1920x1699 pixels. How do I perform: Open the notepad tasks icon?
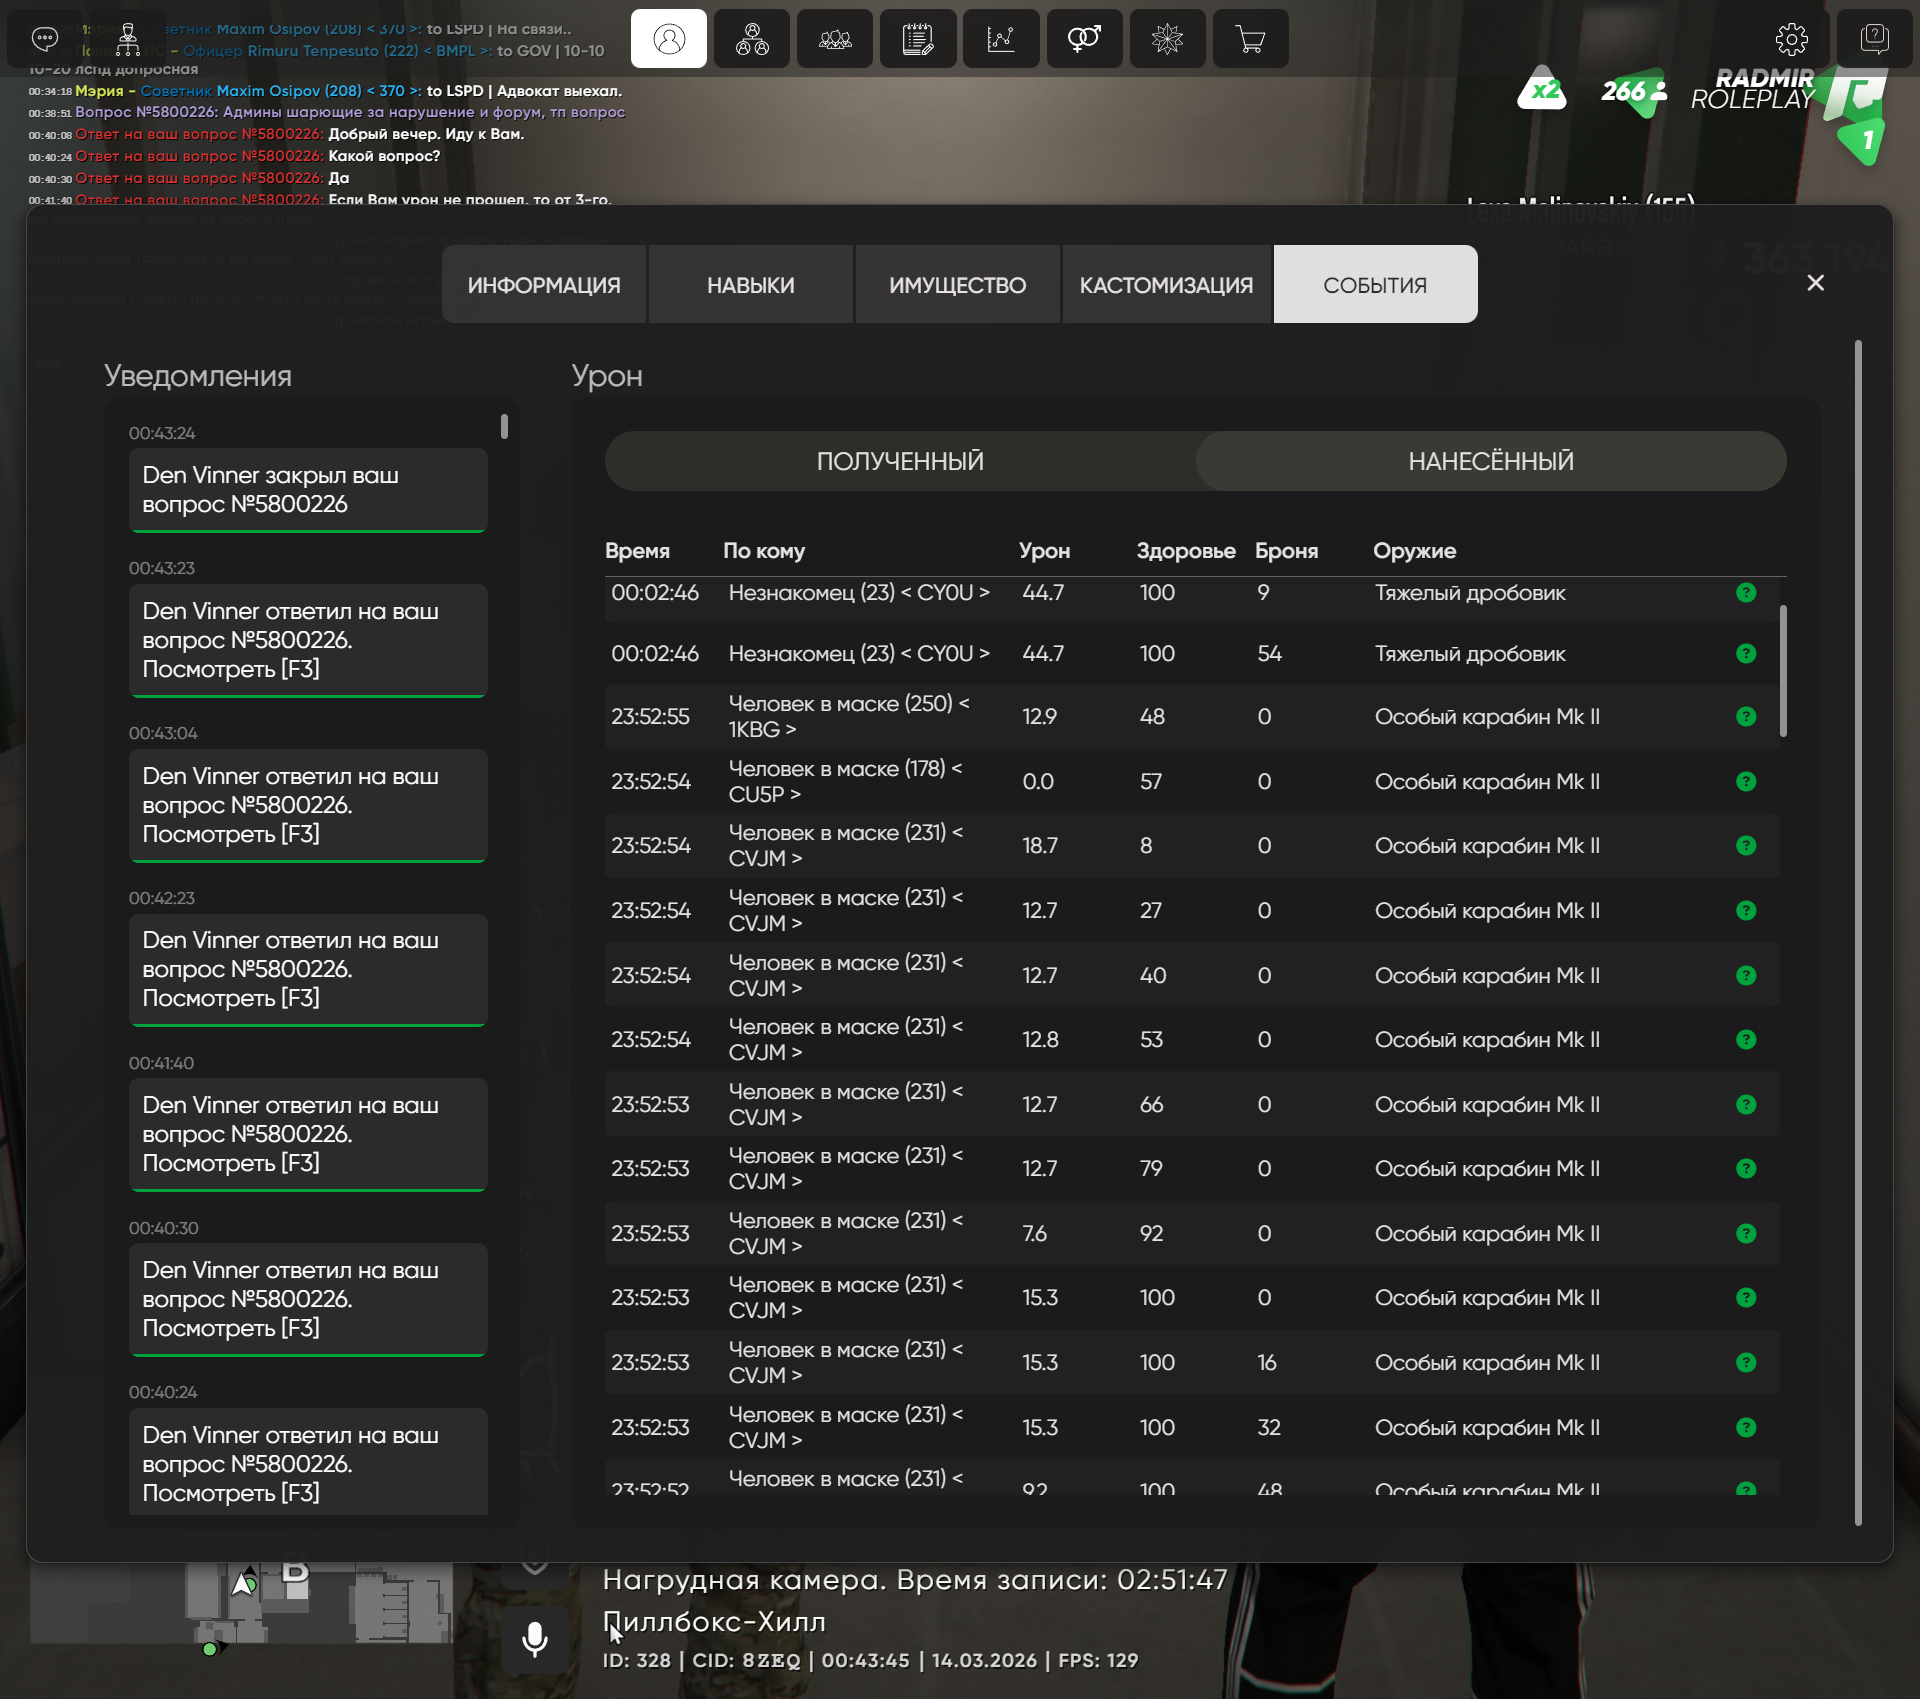[x=917, y=39]
